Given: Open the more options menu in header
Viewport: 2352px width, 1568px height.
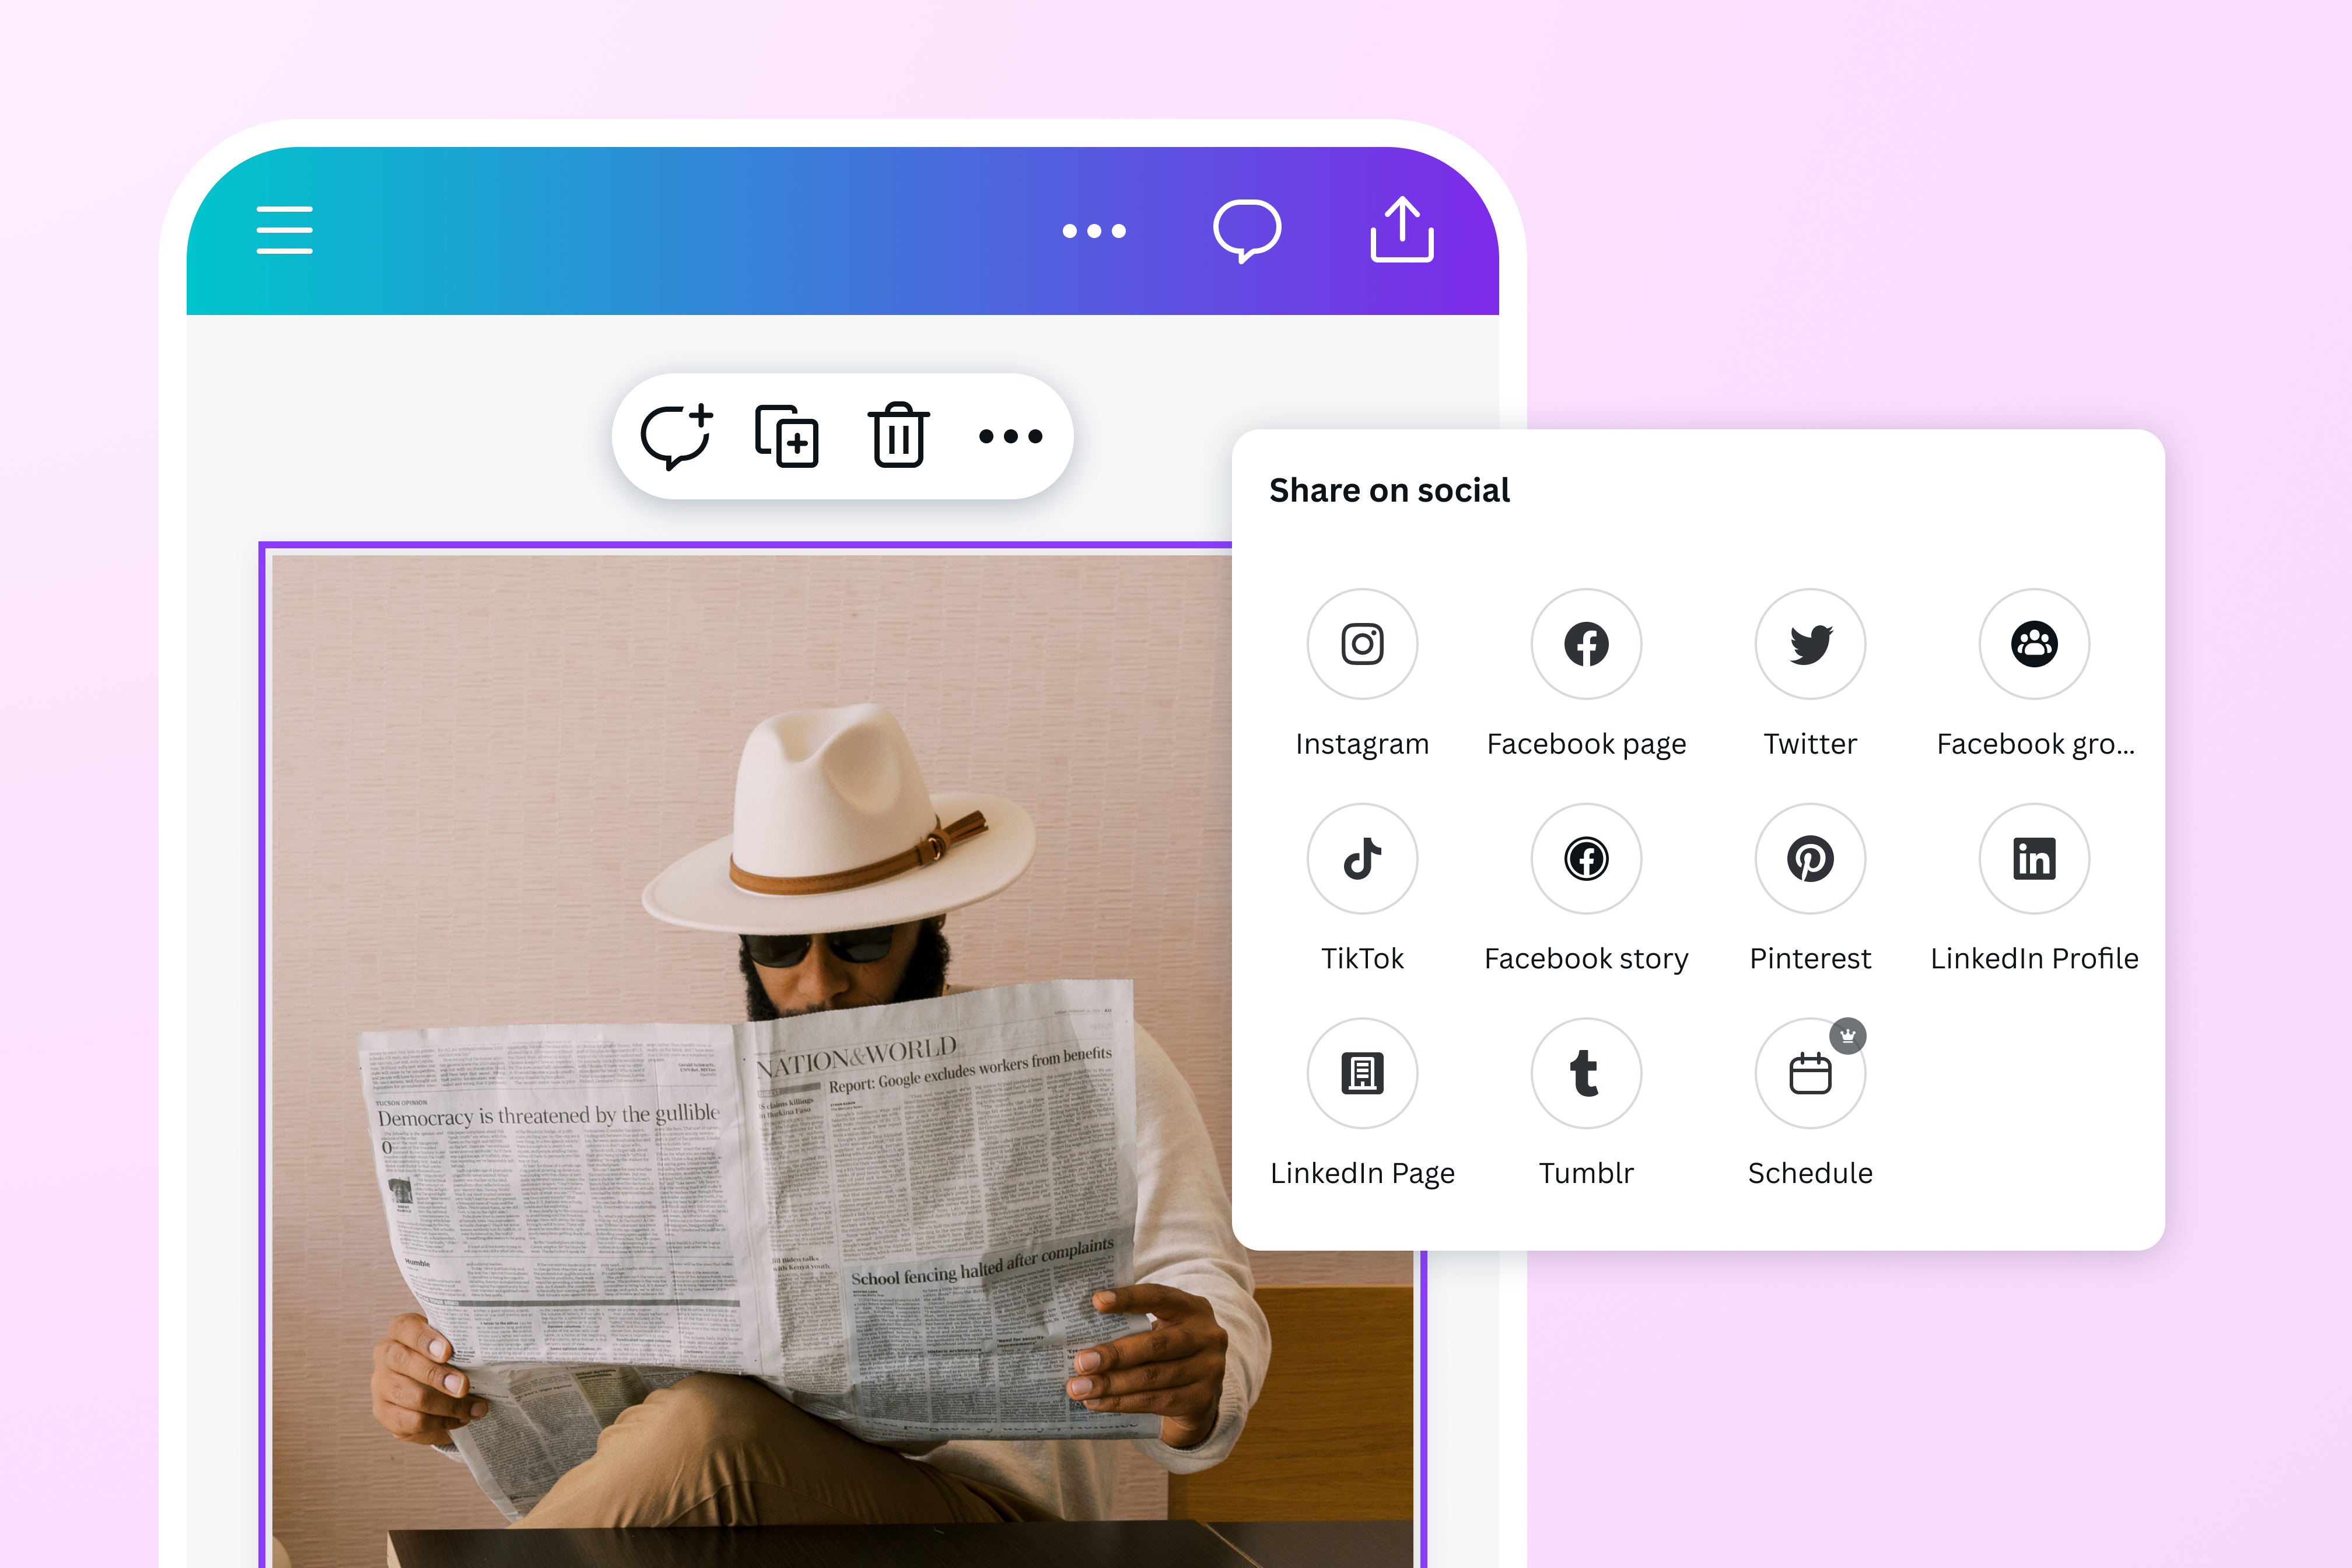Looking at the screenshot, I should pyautogui.click(x=1094, y=231).
